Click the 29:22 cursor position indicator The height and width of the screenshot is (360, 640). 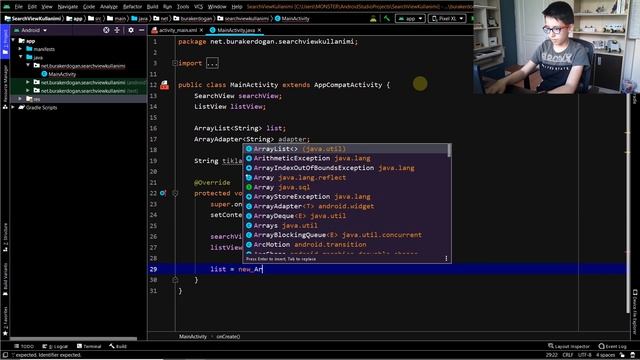point(551,355)
